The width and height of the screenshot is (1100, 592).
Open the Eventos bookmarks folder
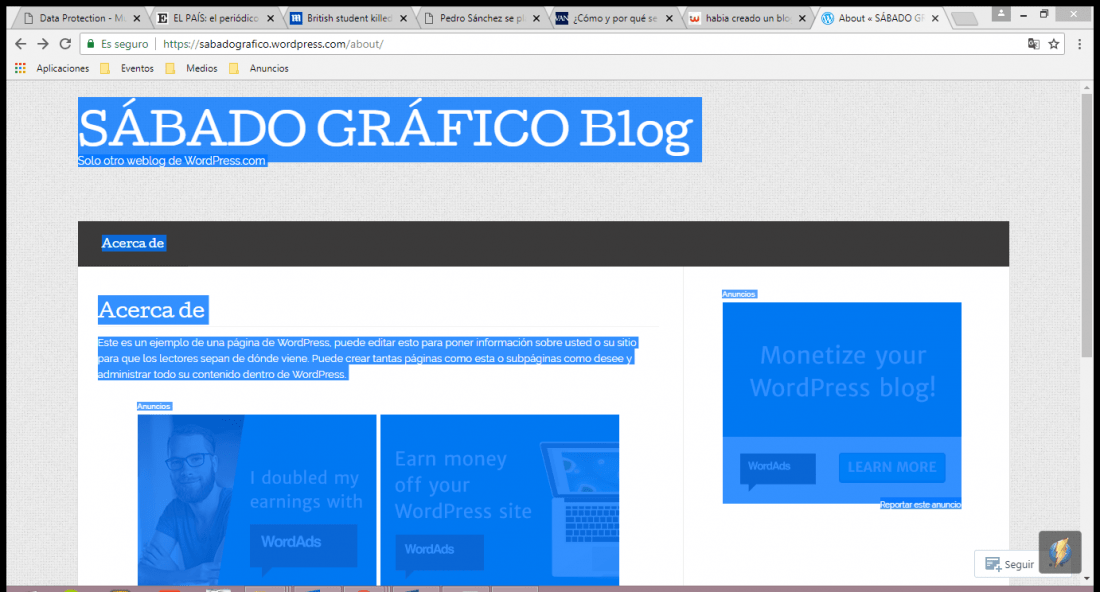pos(127,68)
